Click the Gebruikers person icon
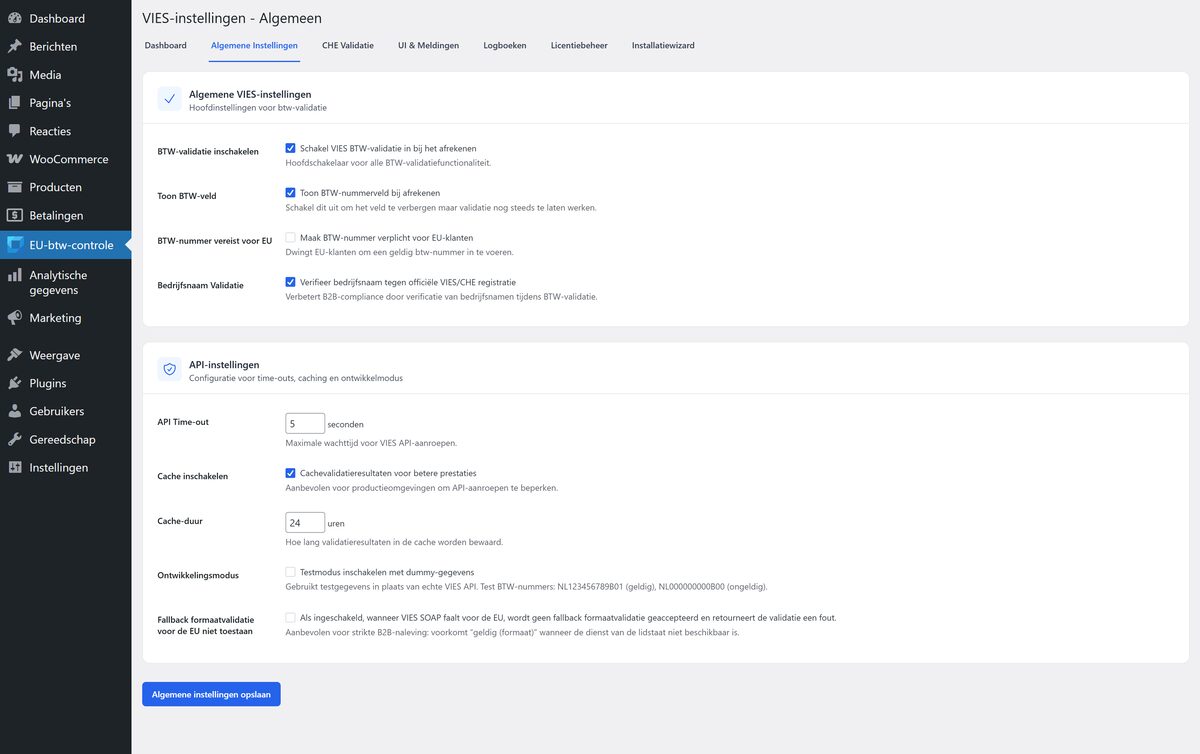 tap(15, 411)
